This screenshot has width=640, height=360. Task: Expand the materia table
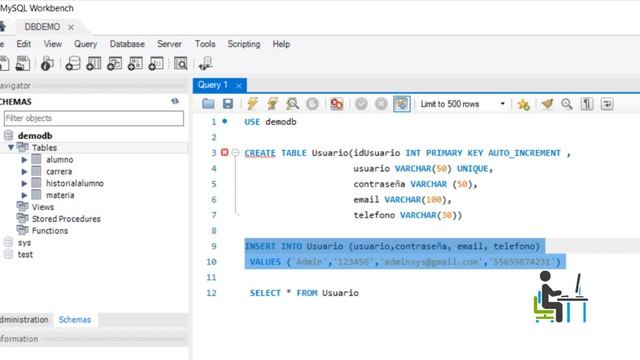pyautogui.click(x=24, y=195)
